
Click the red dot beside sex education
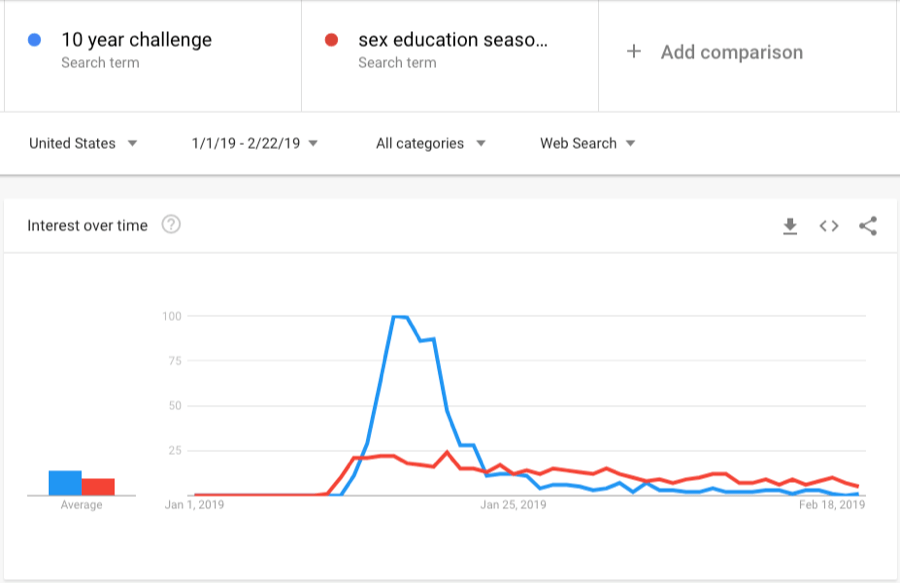(331, 40)
